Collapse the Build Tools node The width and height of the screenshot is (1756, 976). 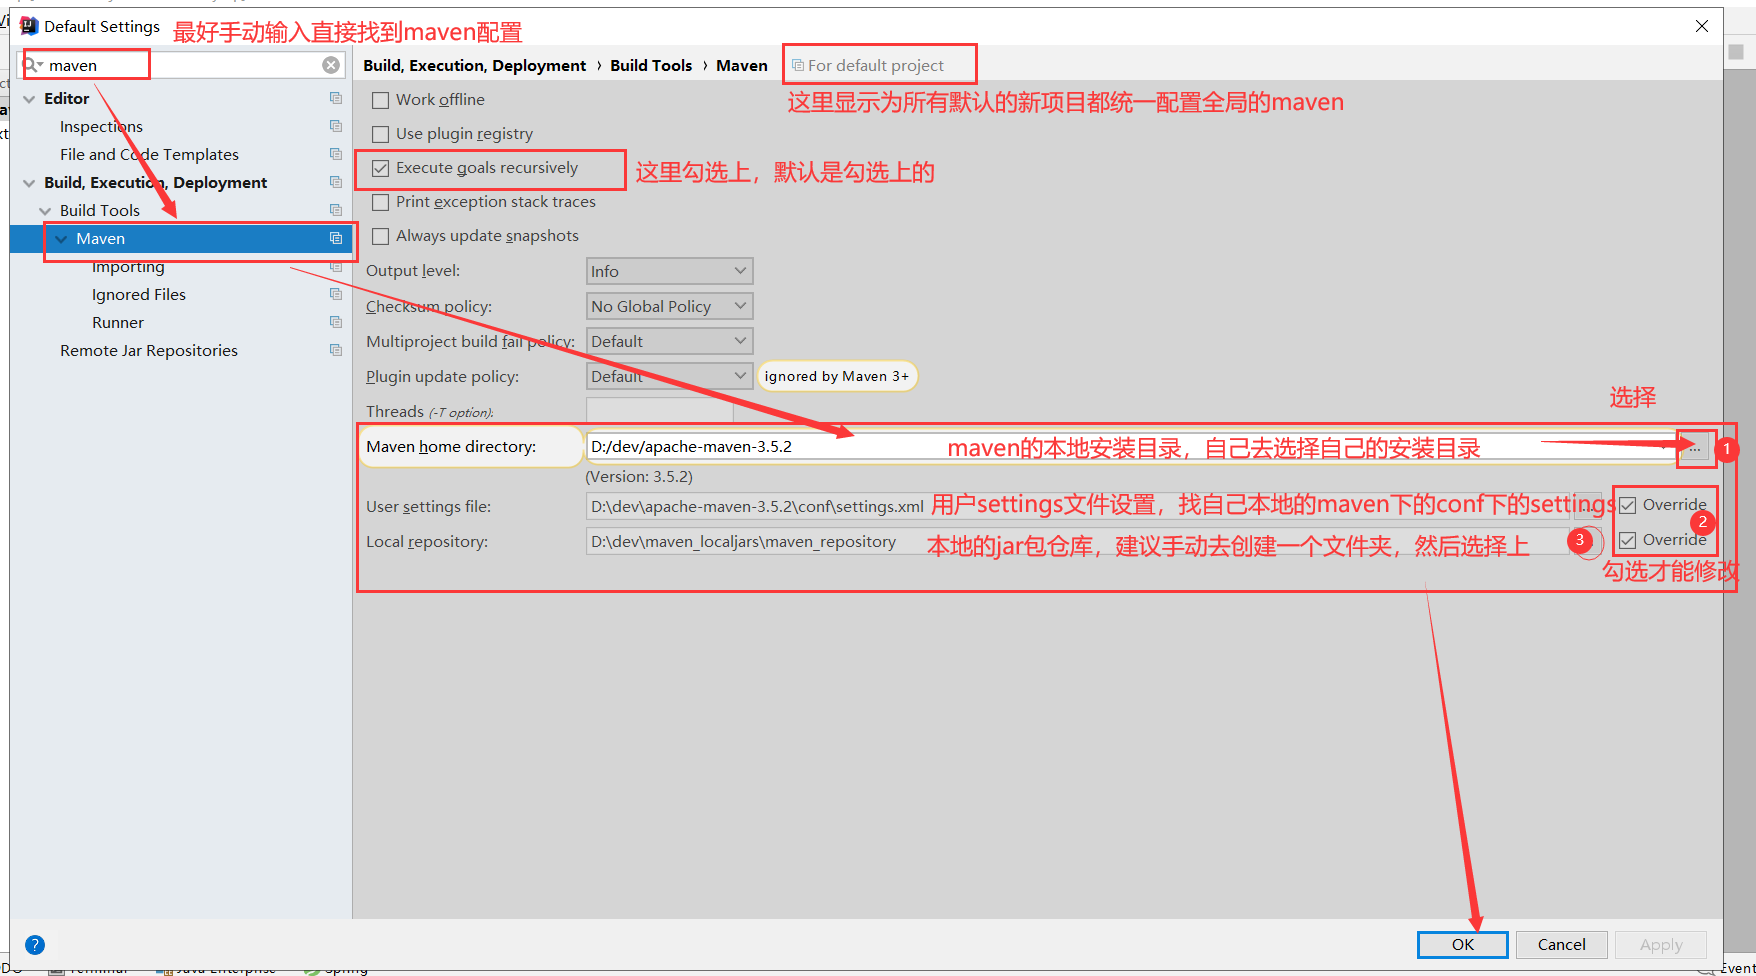tap(45, 211)
